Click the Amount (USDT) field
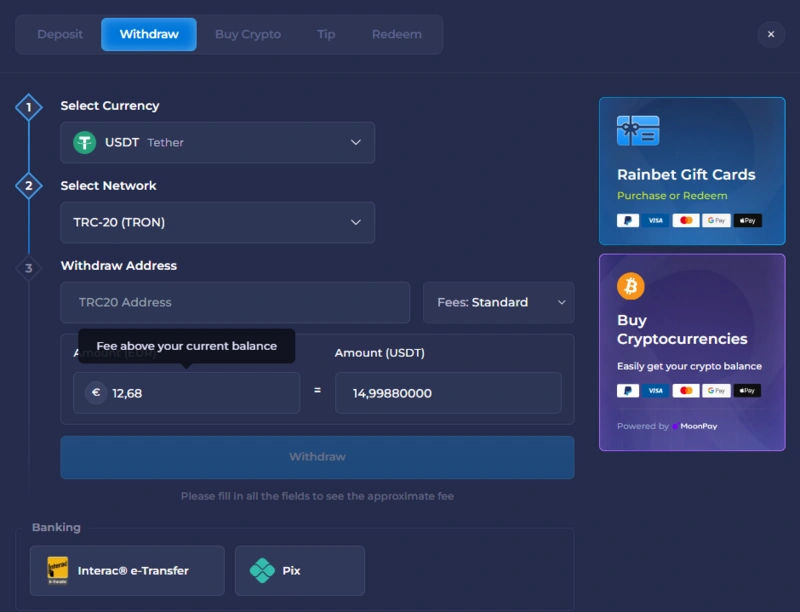The height and width of the screenshot is (612, 800). coord(448,393)
